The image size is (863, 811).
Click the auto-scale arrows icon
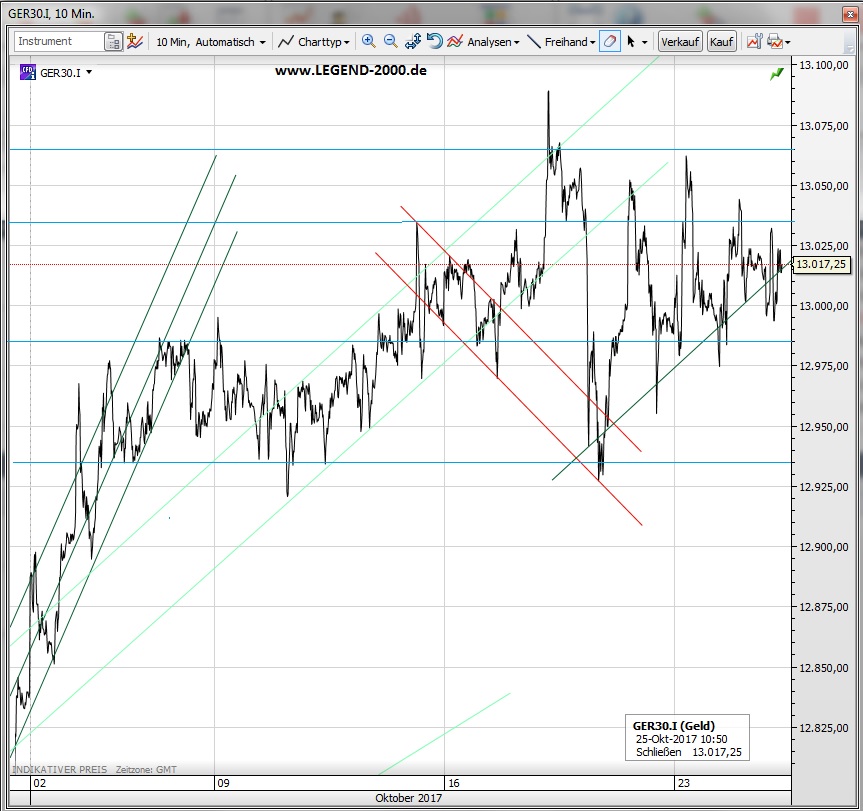coord(413,41)
